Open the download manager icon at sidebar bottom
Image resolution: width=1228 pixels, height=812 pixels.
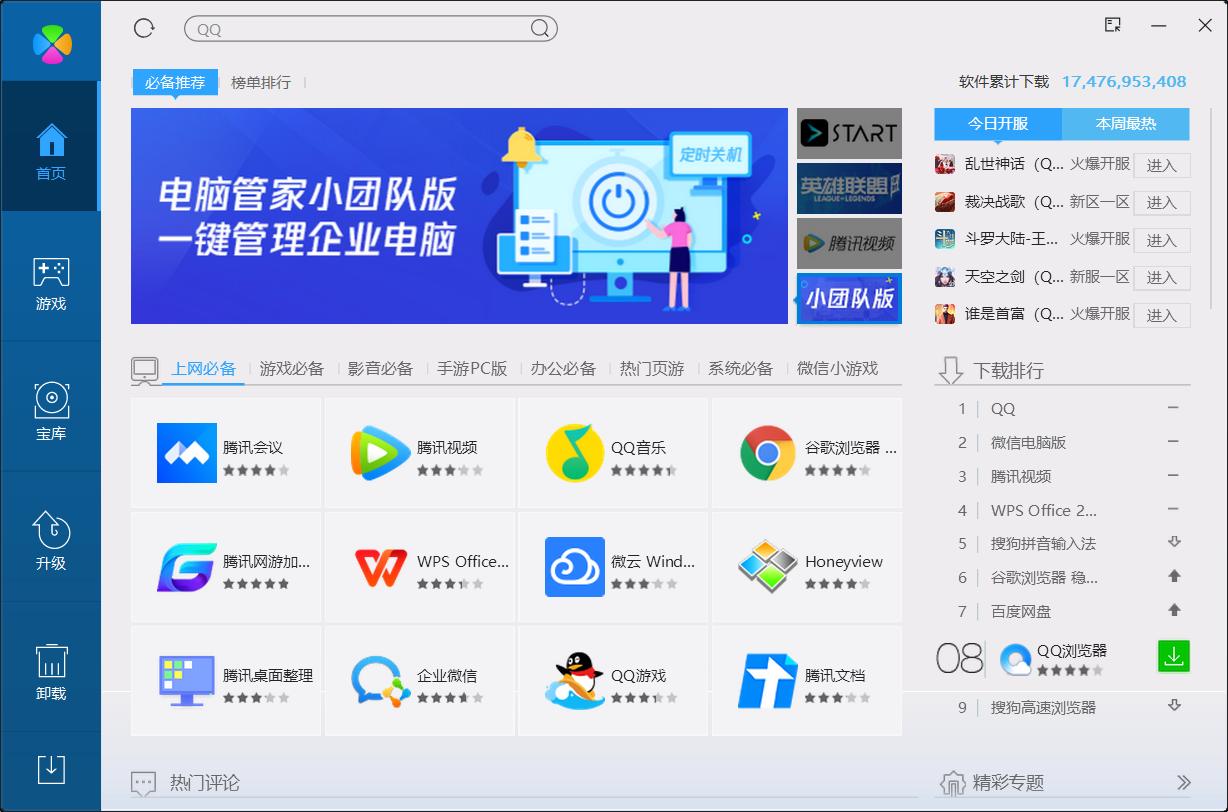coord(50,770)
